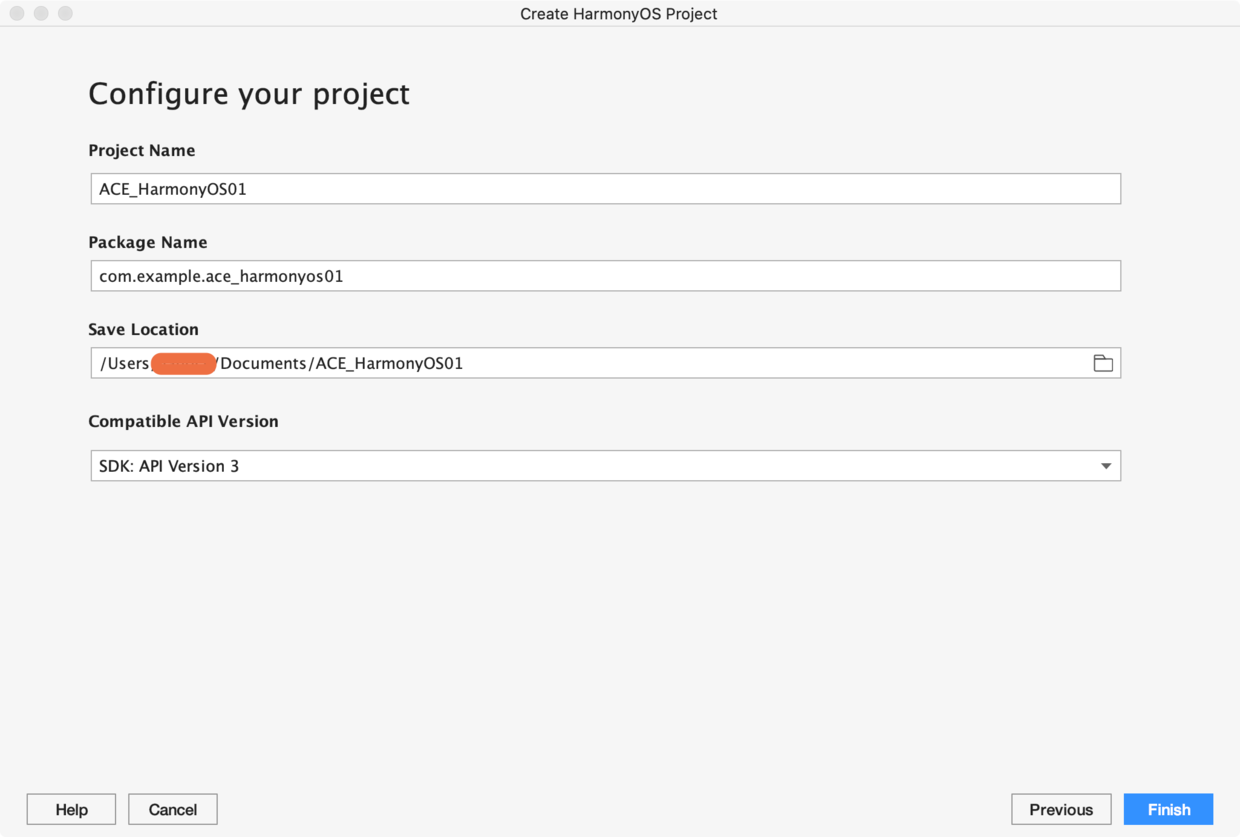
Task: Close the Create HarmonyOS Project window
Action: 17,14
